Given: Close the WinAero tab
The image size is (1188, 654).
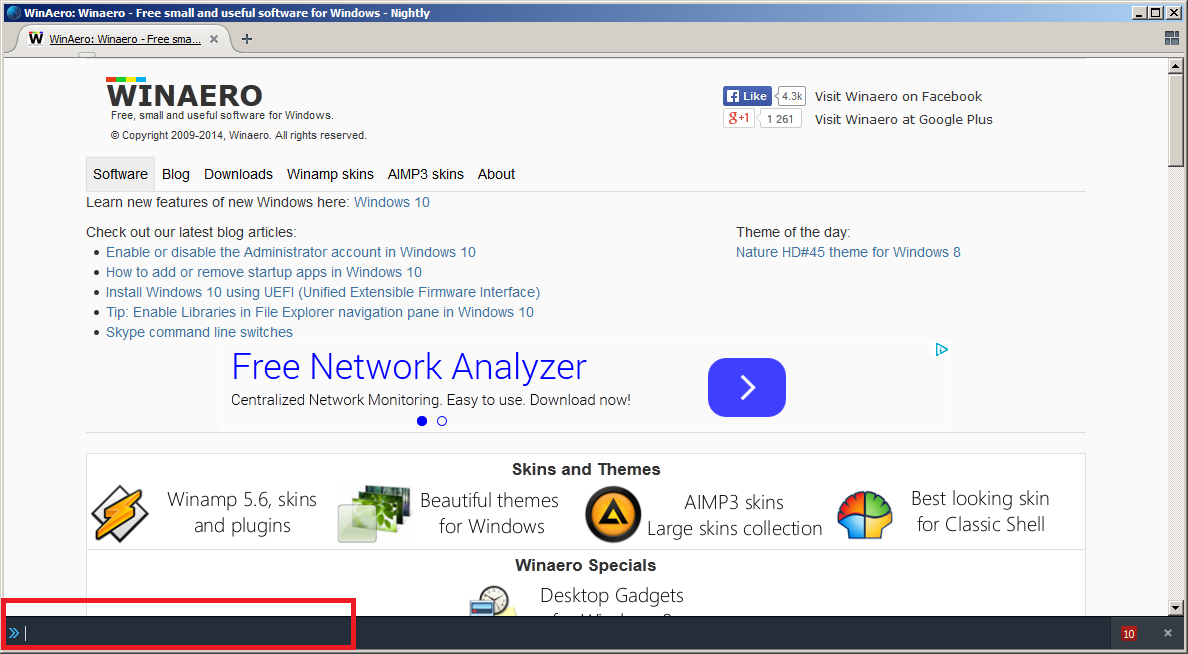Looking at the screenshot, I should coord(214,39).
